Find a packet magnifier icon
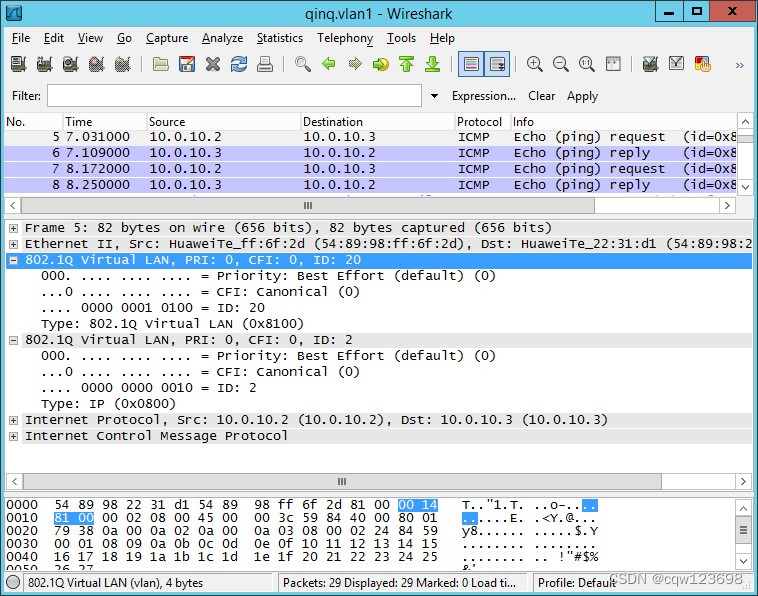Screen dimensions: 758x596 tap(303, 64)
